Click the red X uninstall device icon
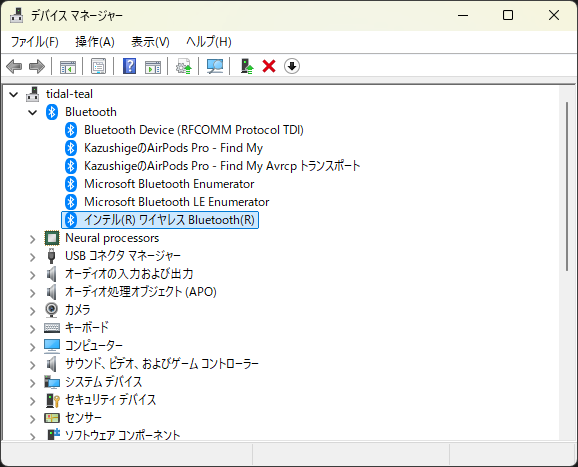 click(269, 67)
